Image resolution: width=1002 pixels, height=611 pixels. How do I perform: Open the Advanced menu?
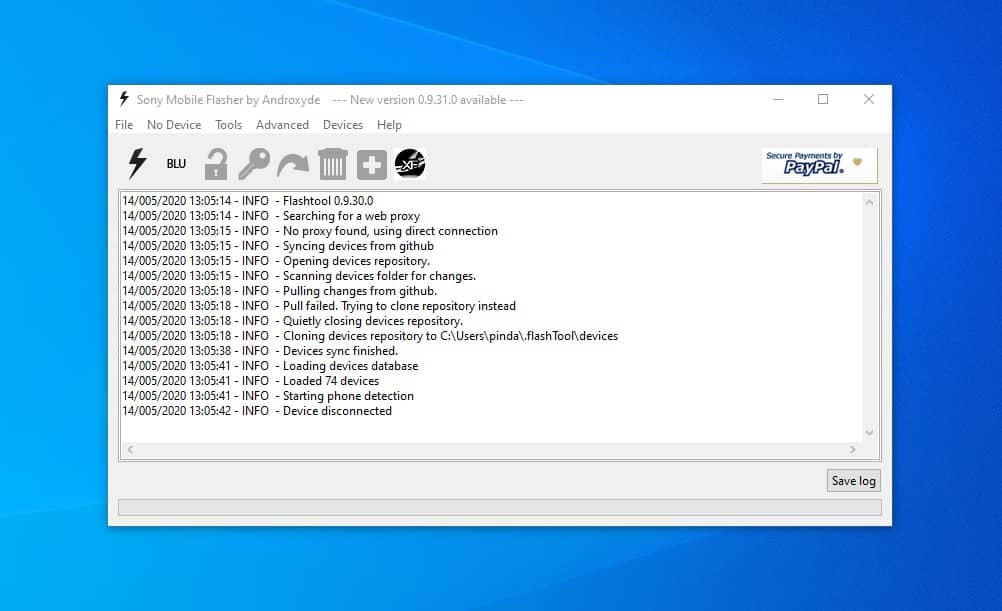click(282, 124)
